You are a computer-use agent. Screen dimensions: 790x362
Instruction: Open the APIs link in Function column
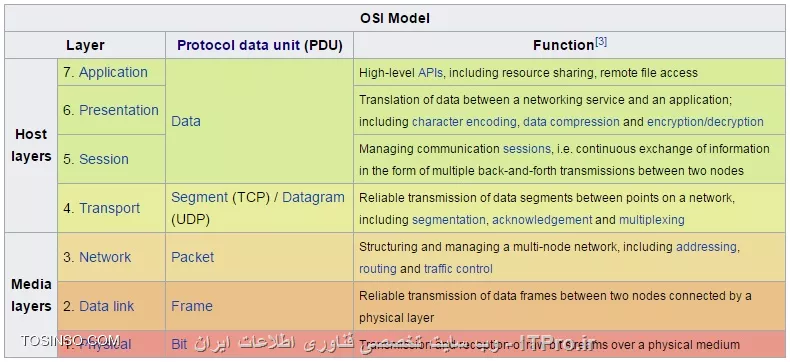(x=430, y=73)
